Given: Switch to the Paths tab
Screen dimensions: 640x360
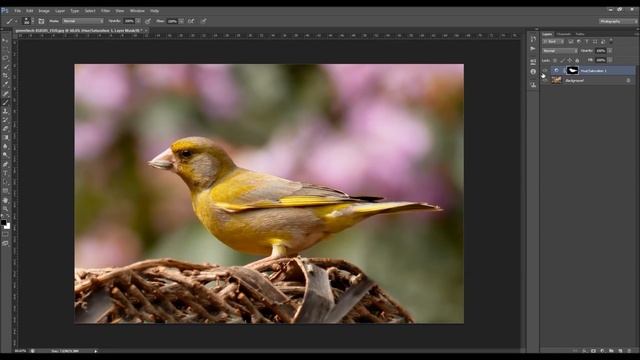Looking at the screenshot, I should pos(580,34).
